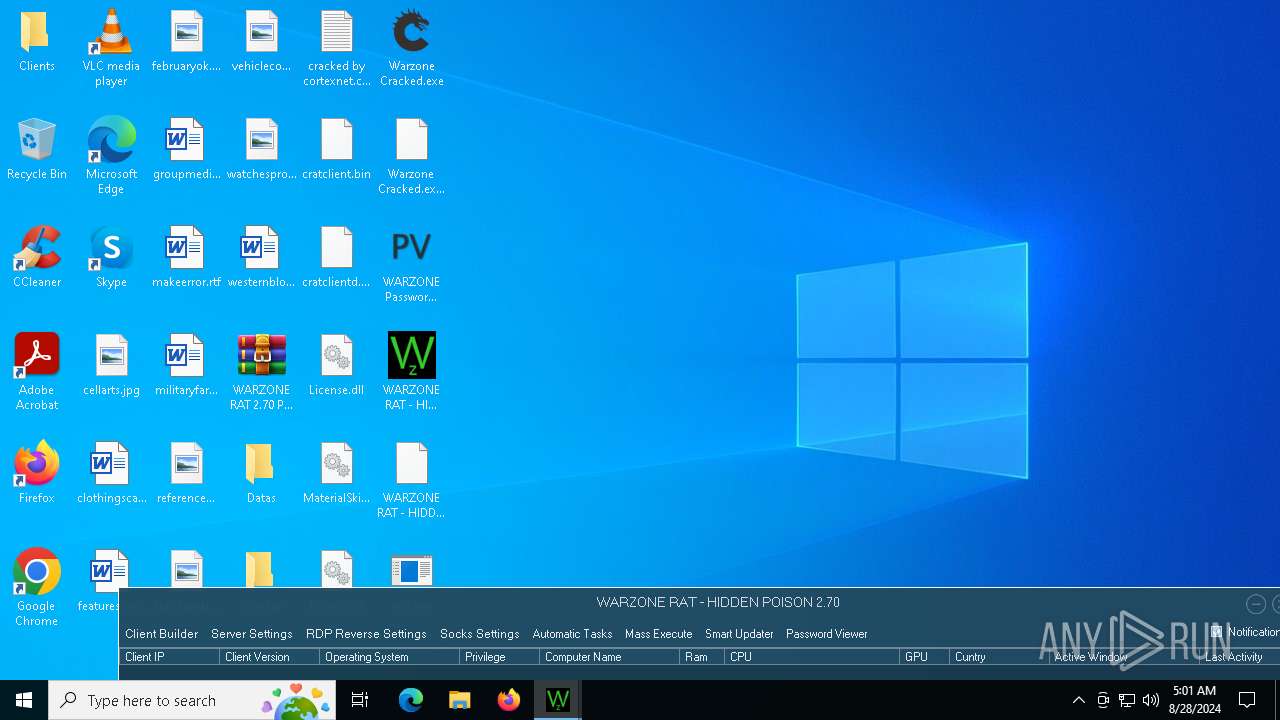This screenshot has height=720, width=1280.
Task: Open Smart Updater menu
Action: click(739, 634)
